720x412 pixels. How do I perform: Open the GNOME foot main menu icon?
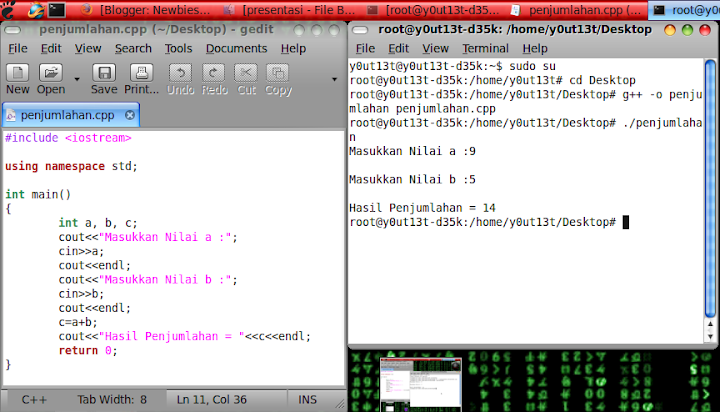9,10
